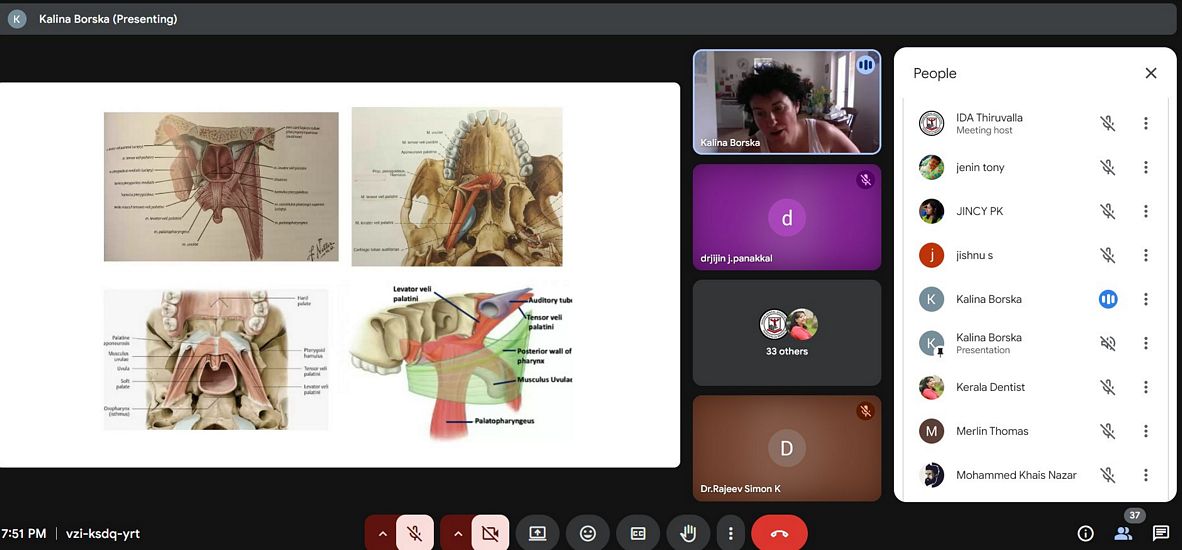Open more actions for Kalina Borska Presentation
The image size is (1182, 550).
click(x=1146, y=343)
